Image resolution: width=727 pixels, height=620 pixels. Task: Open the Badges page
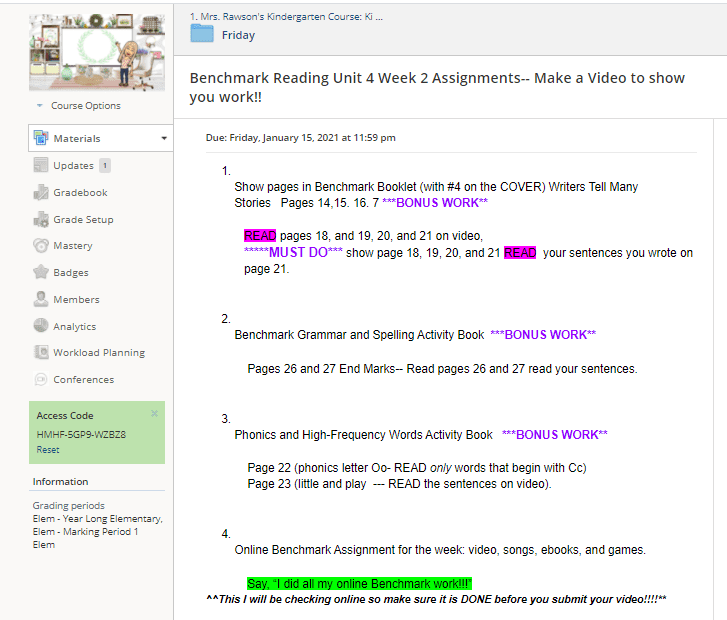70,273
